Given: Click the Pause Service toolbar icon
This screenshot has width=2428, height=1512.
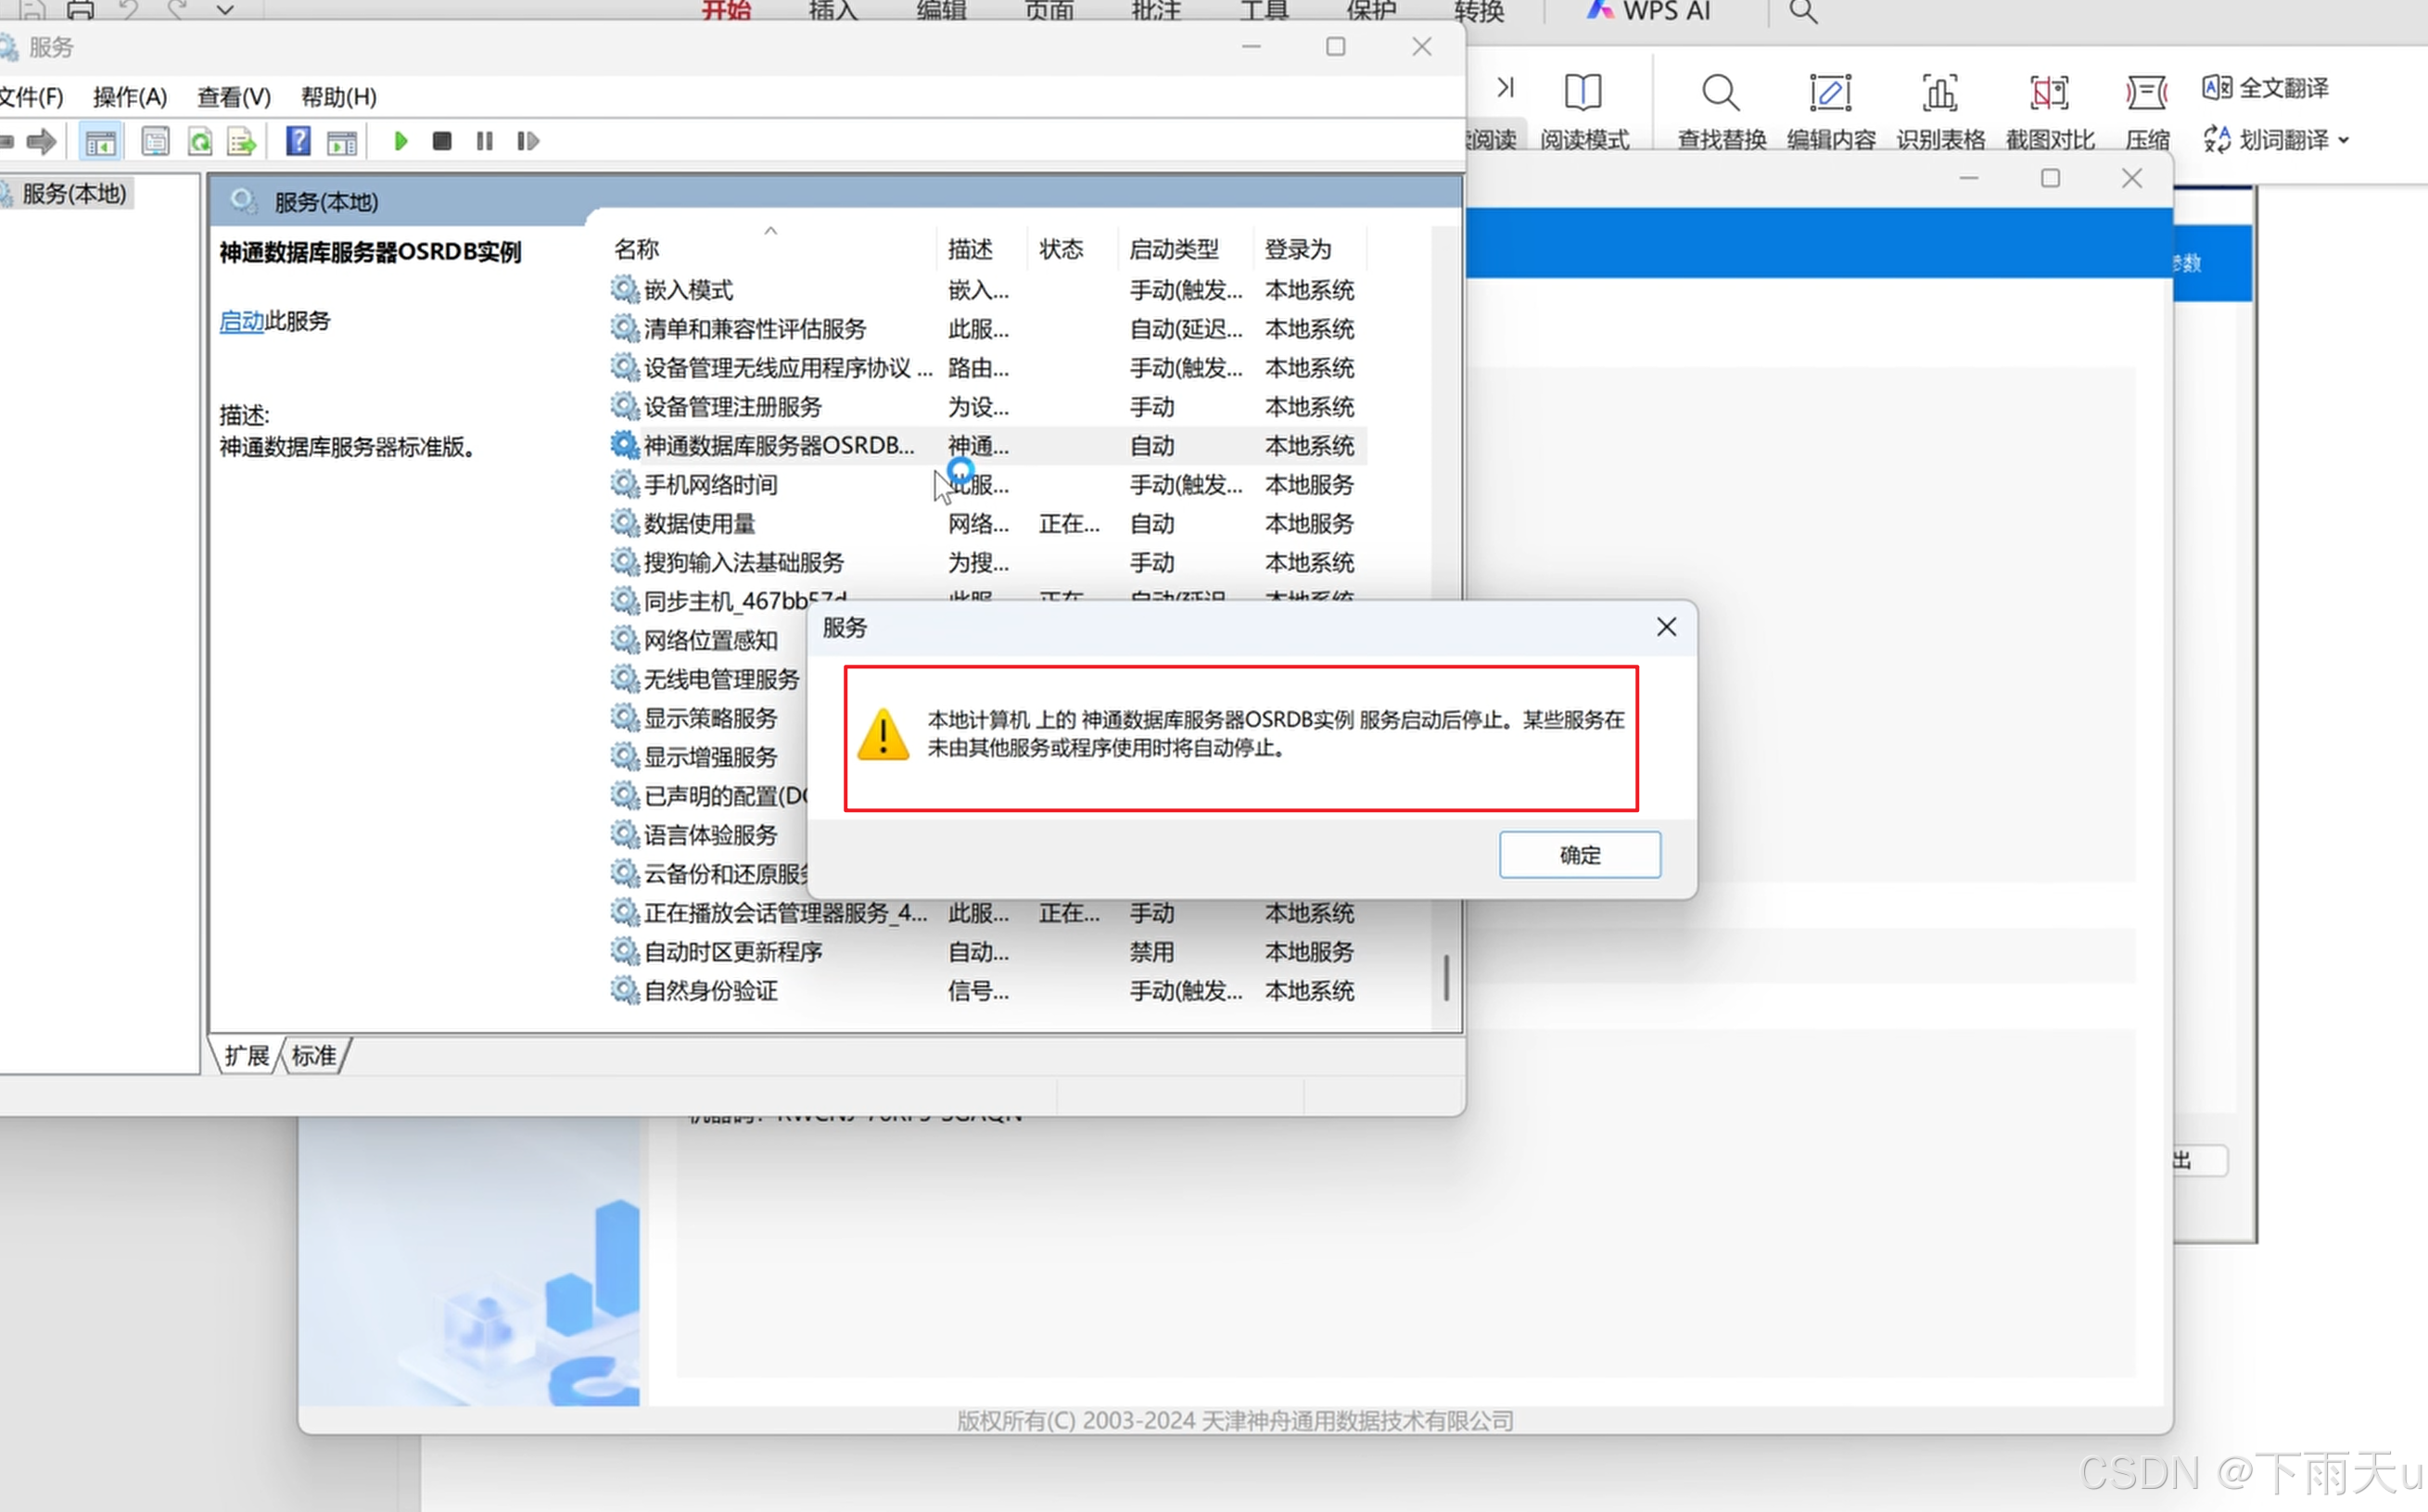Looking at the screenshot, I should point(485,141).
